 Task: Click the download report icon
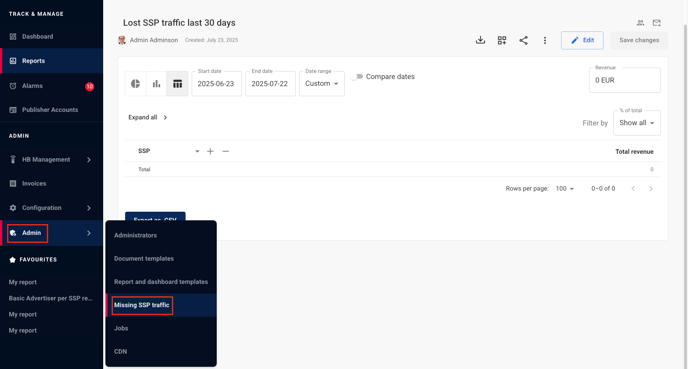480,40
